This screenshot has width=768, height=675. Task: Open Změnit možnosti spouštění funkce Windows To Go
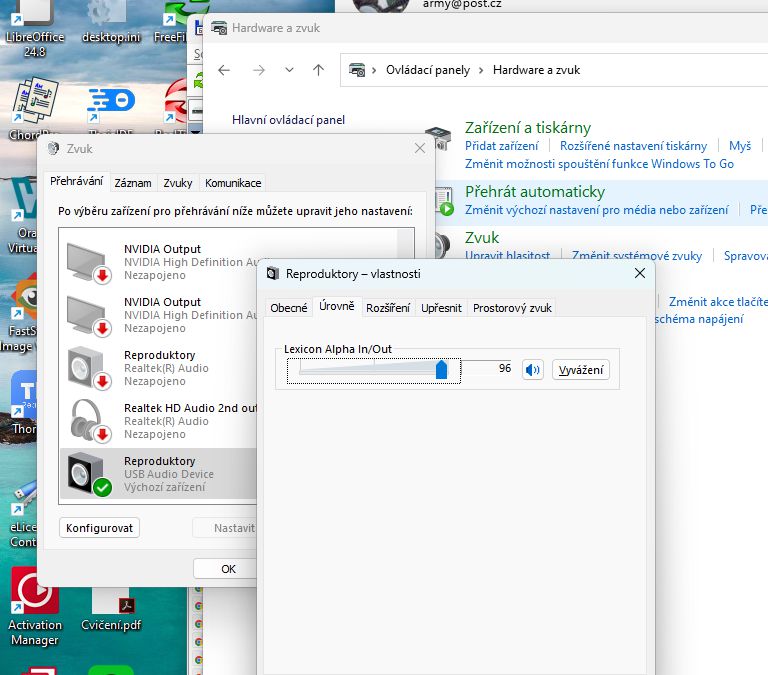click(599, 164)
